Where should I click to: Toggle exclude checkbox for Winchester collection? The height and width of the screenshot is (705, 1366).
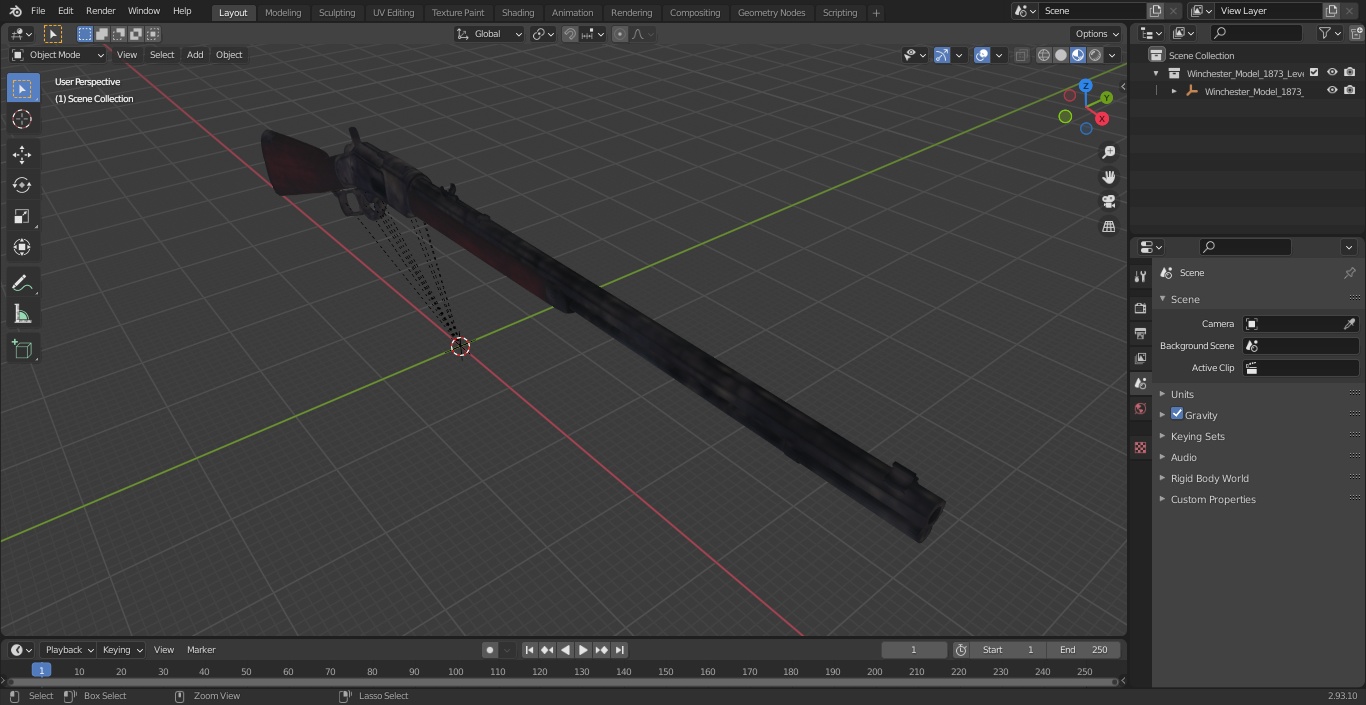(x=1314, y=73)
